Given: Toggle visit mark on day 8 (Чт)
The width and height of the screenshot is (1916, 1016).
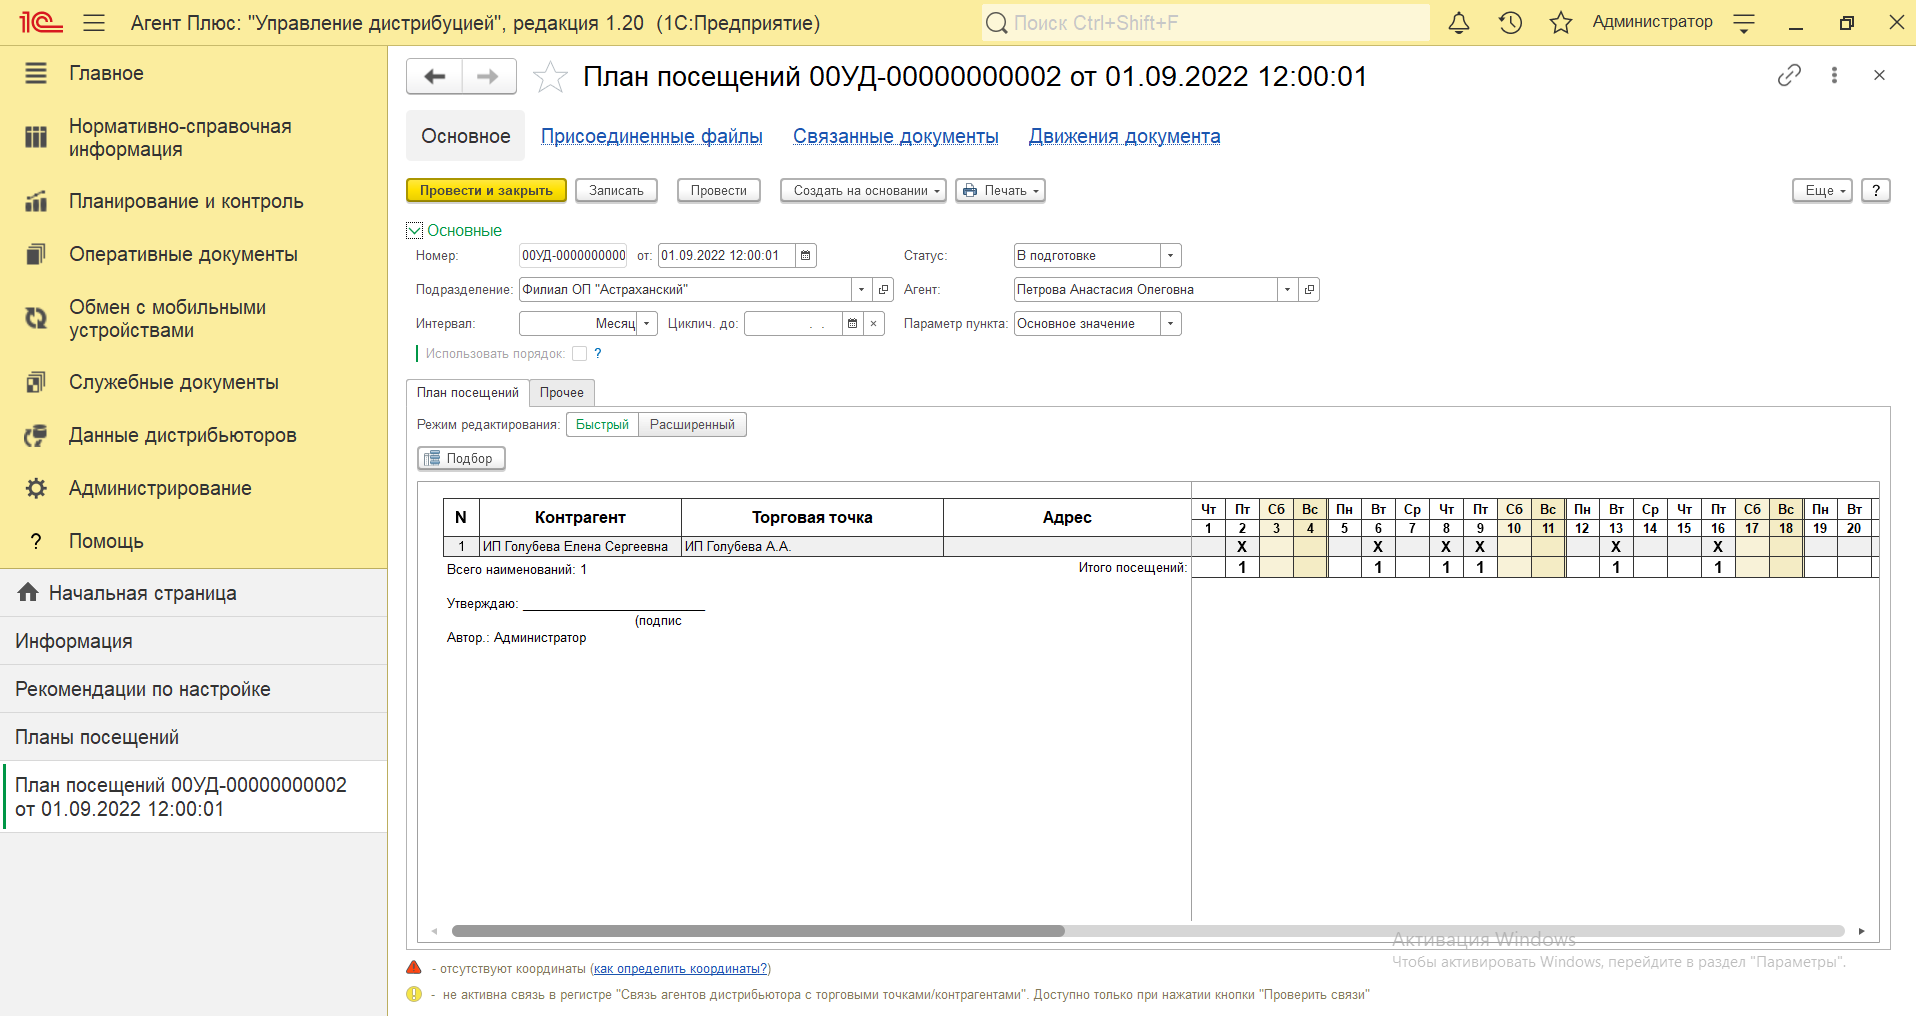Looking at the screenshot, I should [x=1446, y=547].
